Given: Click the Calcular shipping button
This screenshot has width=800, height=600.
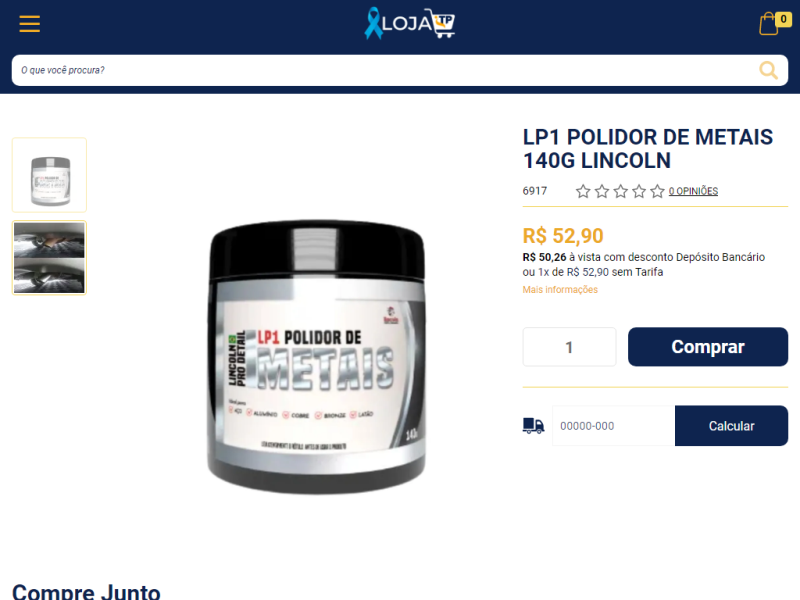Looking at the screenshot, I should (731, 426).
